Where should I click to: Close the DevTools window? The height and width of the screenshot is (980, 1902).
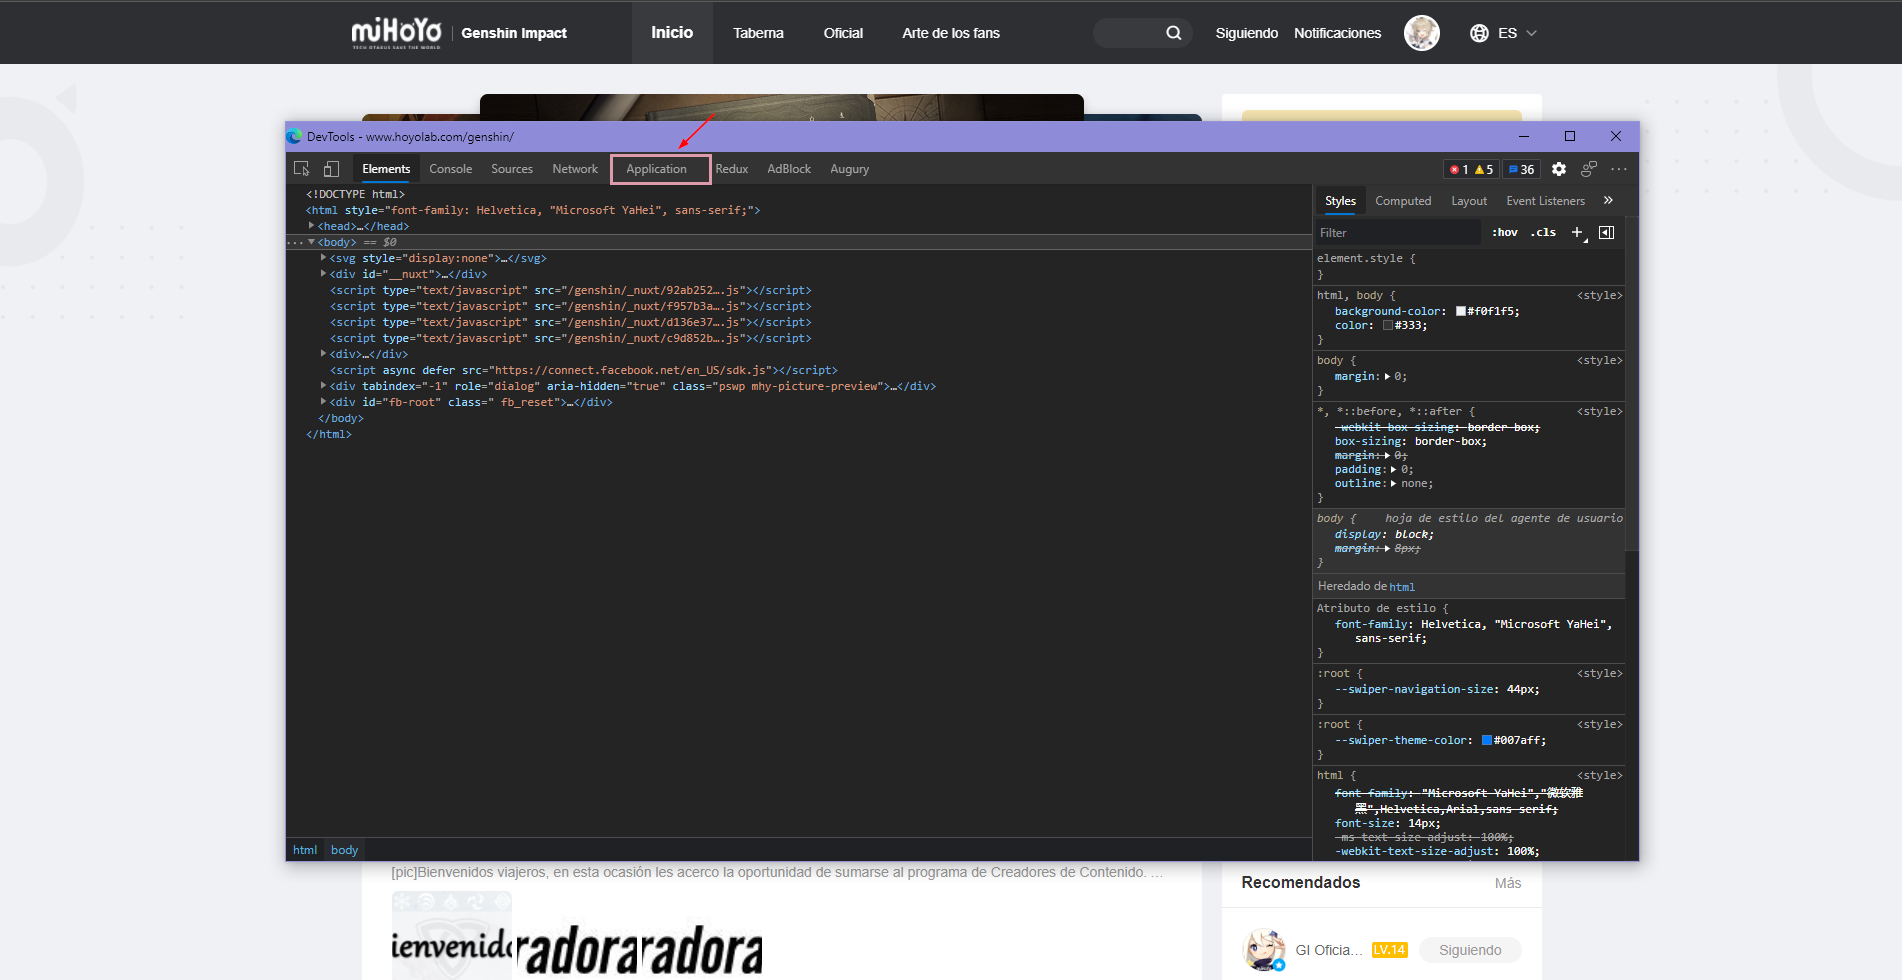coord(1616,136)
